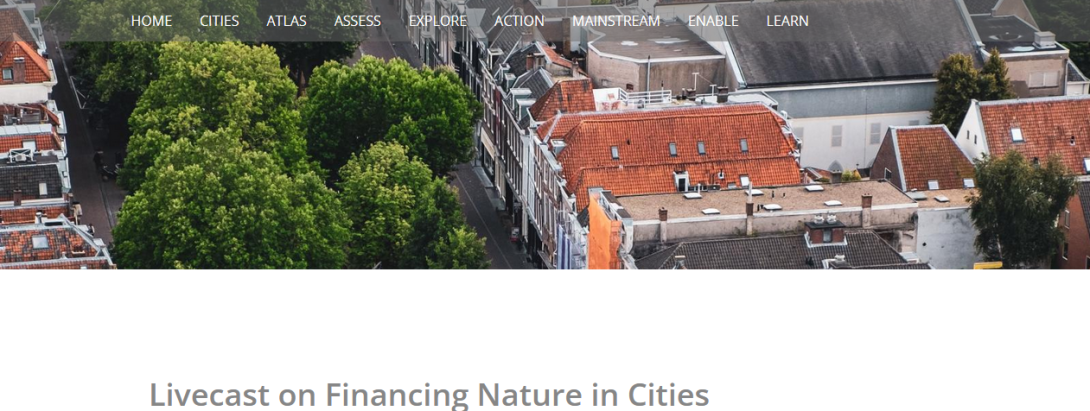This screenshot has width=1090, height=411.
Task: Select ATLAS in the top navigation
Action: click(286, 21)
